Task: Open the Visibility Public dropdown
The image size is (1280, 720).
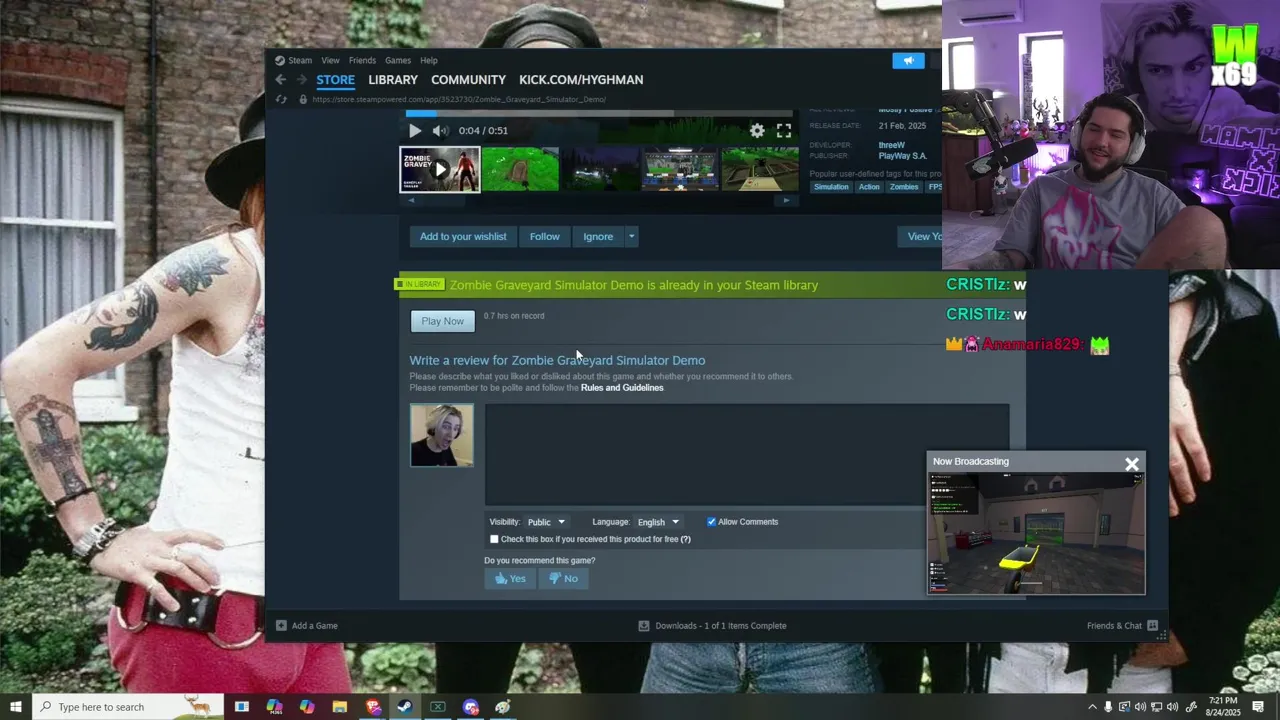Action: pyautogui.click(x=546, y=522)
